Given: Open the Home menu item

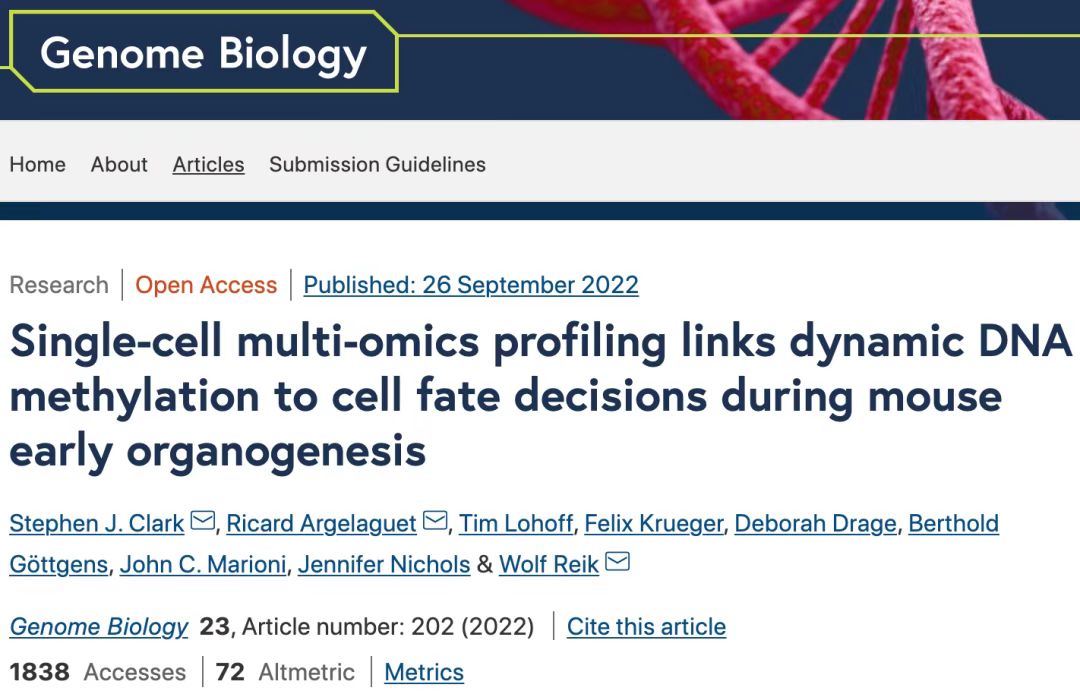Looking at the screenshot, I should pos(38,165).
